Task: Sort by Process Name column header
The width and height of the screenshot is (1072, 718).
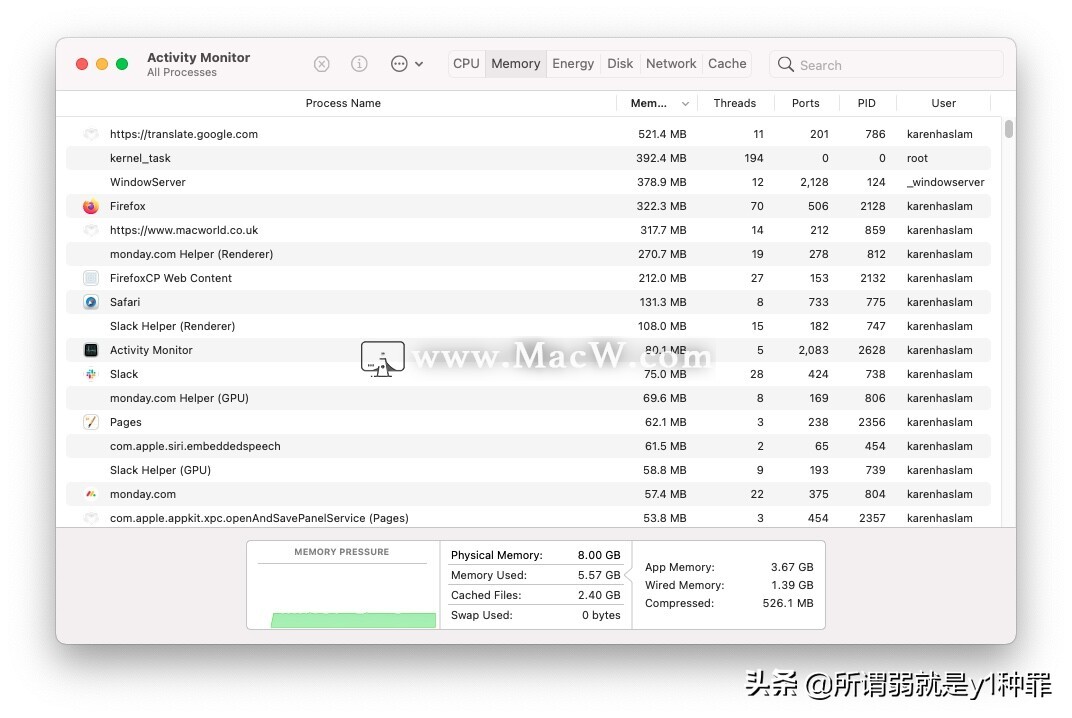Action: point(343,103)
